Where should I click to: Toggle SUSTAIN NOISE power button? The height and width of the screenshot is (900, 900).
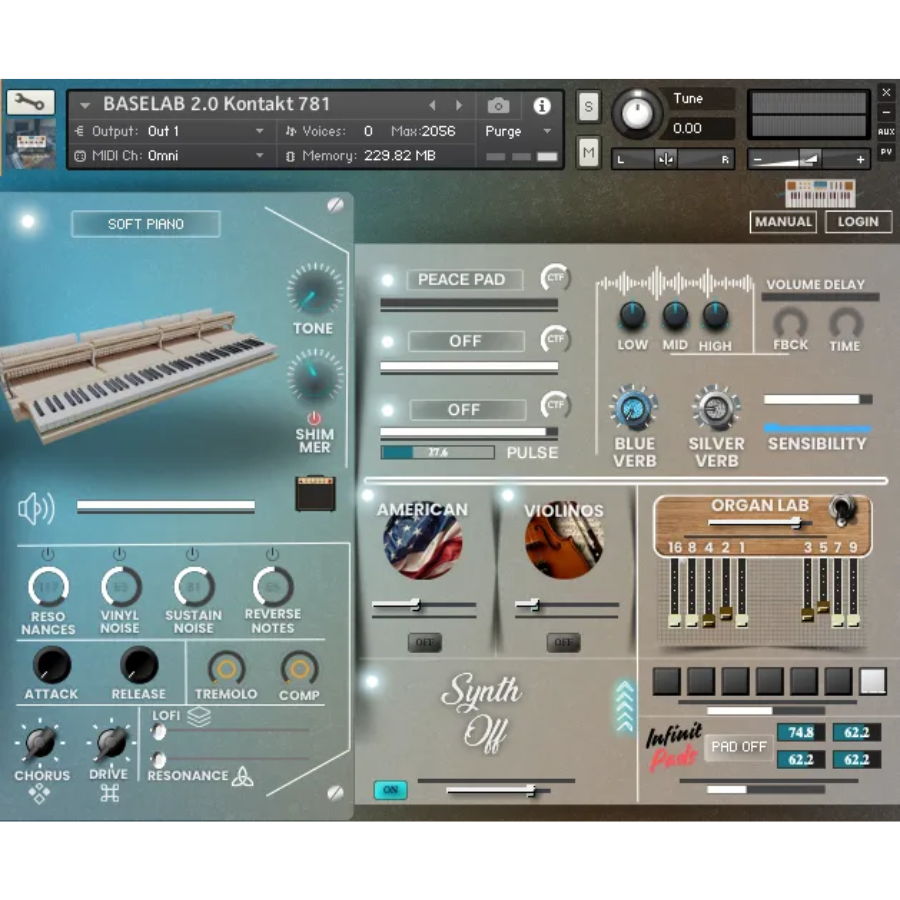coord(192,554)
